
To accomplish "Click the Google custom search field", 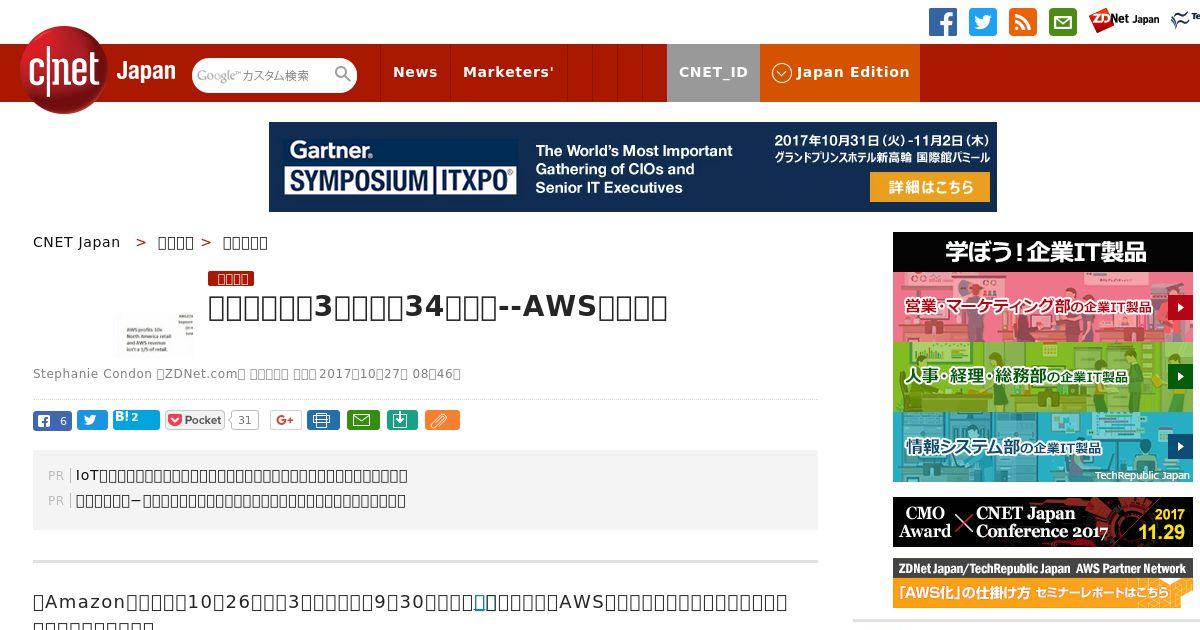I will pos(263,75).
